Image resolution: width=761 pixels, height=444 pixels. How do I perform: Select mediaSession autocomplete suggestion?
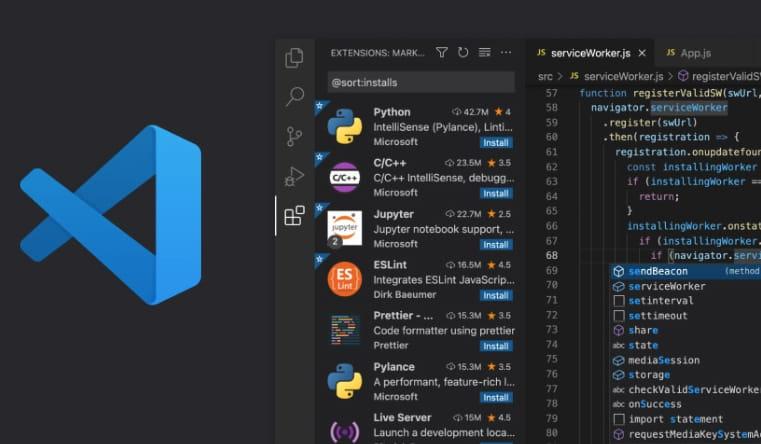pyautogui.click(x=685, y=360)
